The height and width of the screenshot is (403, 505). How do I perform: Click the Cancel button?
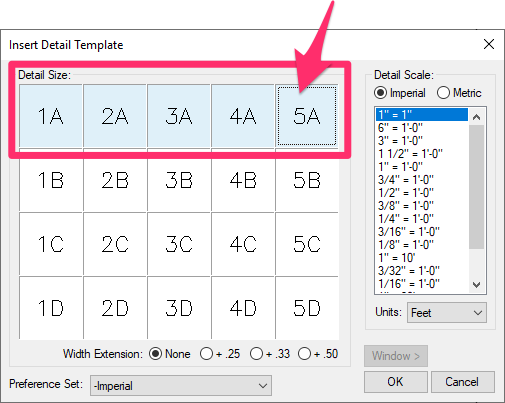point(463,382)
